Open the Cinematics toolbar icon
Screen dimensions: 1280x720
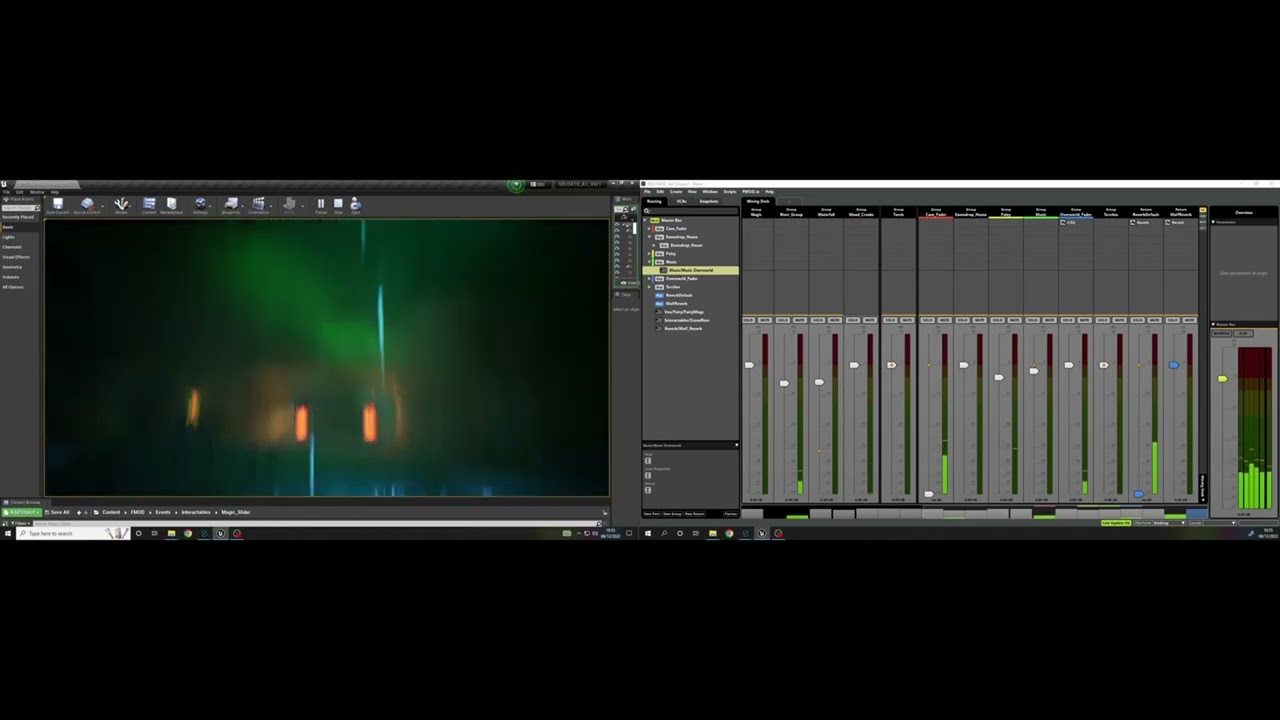[x=258, y=204]
